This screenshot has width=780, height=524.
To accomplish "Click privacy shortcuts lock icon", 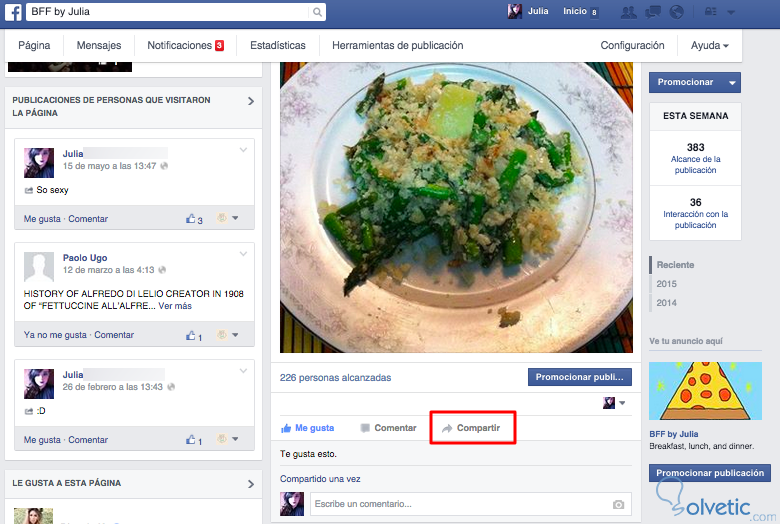I will coord(710,12).
